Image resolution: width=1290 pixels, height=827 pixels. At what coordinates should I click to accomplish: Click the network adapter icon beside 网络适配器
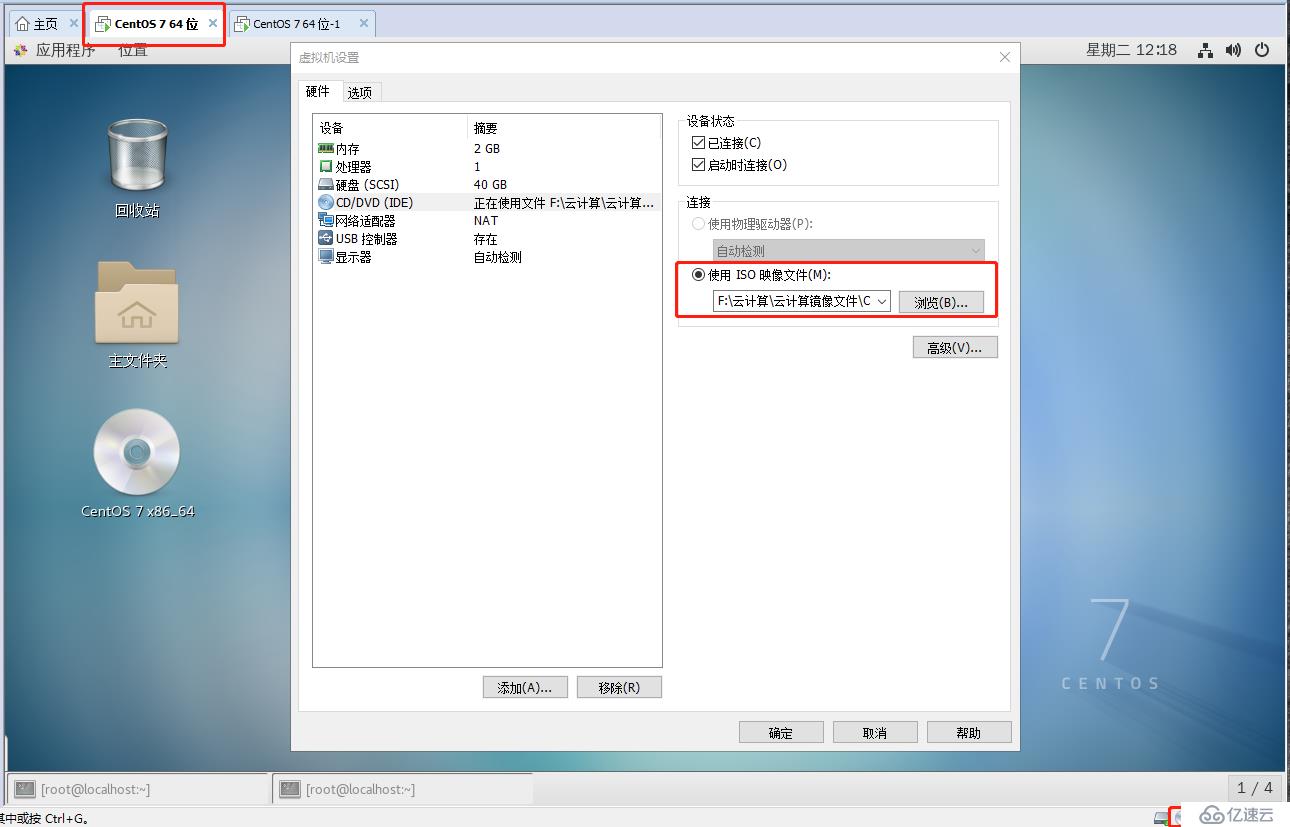click(325, 220)
